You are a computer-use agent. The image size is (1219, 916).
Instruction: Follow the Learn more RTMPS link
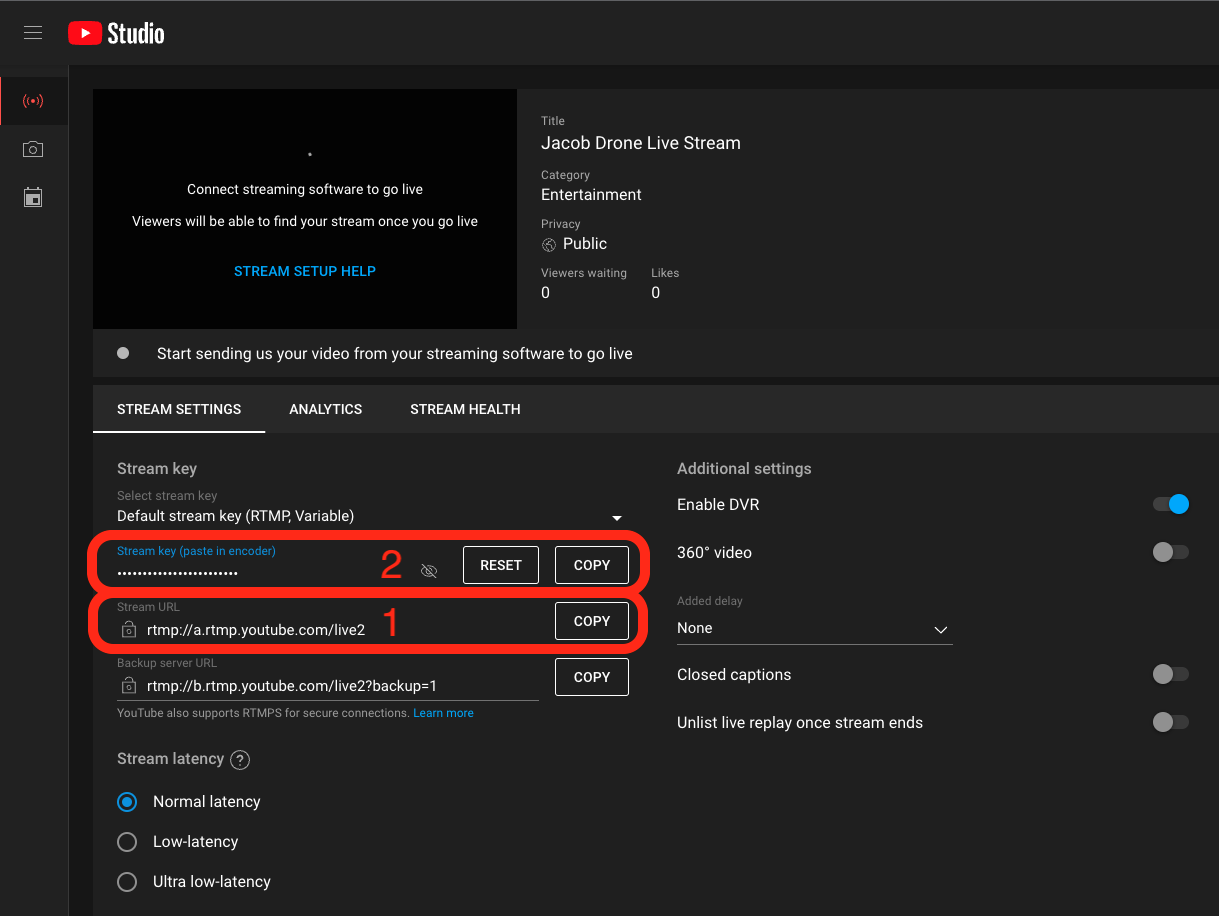[444, 713]
